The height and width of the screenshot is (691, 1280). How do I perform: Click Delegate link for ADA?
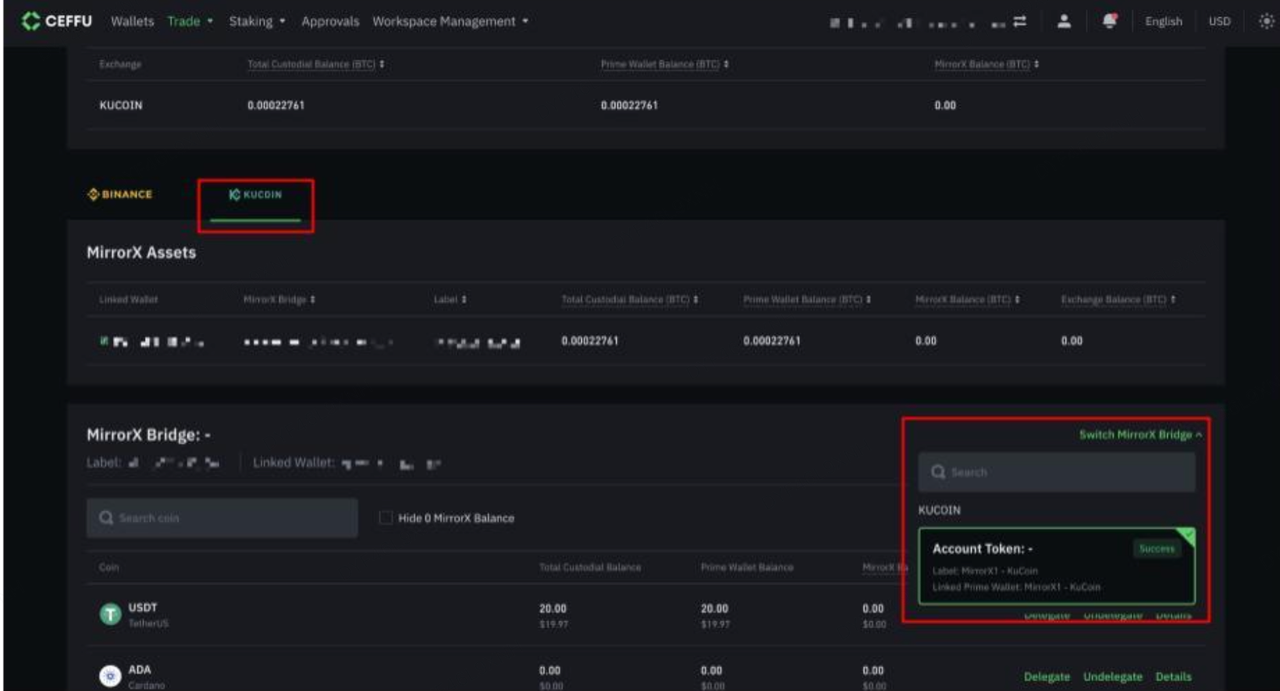pyautogui.click(x=1047, y=677)
